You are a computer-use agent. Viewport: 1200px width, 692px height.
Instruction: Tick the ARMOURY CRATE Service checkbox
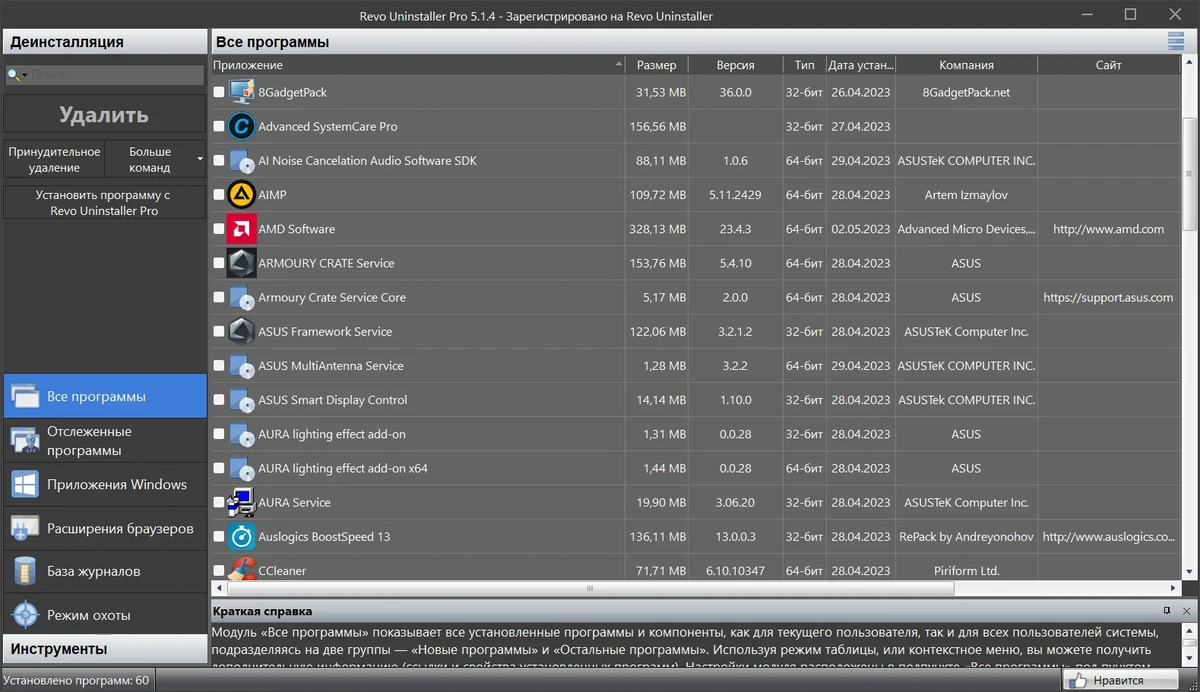pos(219,263)
